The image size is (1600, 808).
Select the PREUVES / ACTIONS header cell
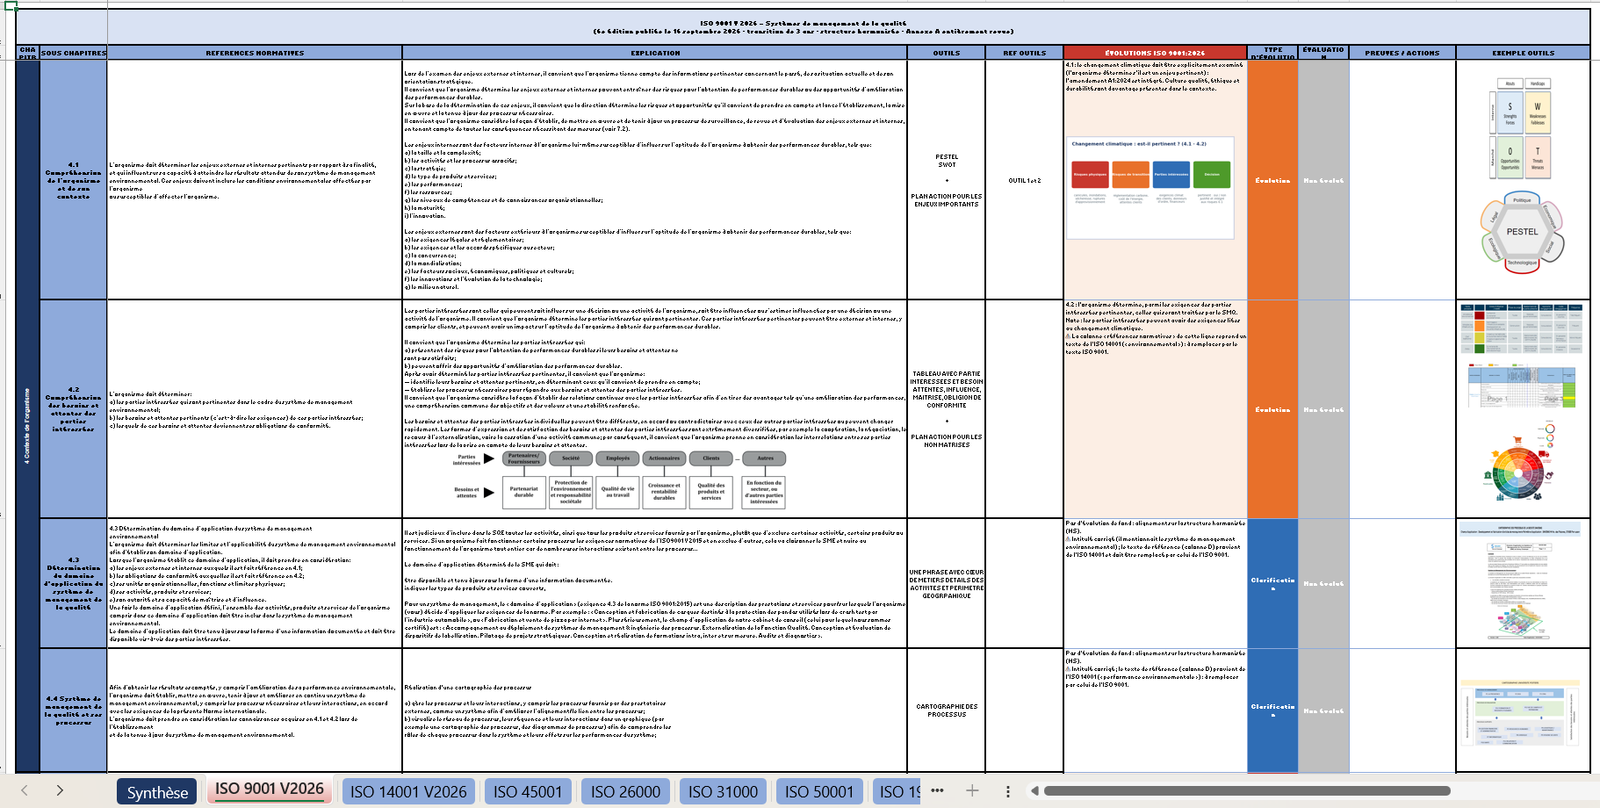[1402, 53]
